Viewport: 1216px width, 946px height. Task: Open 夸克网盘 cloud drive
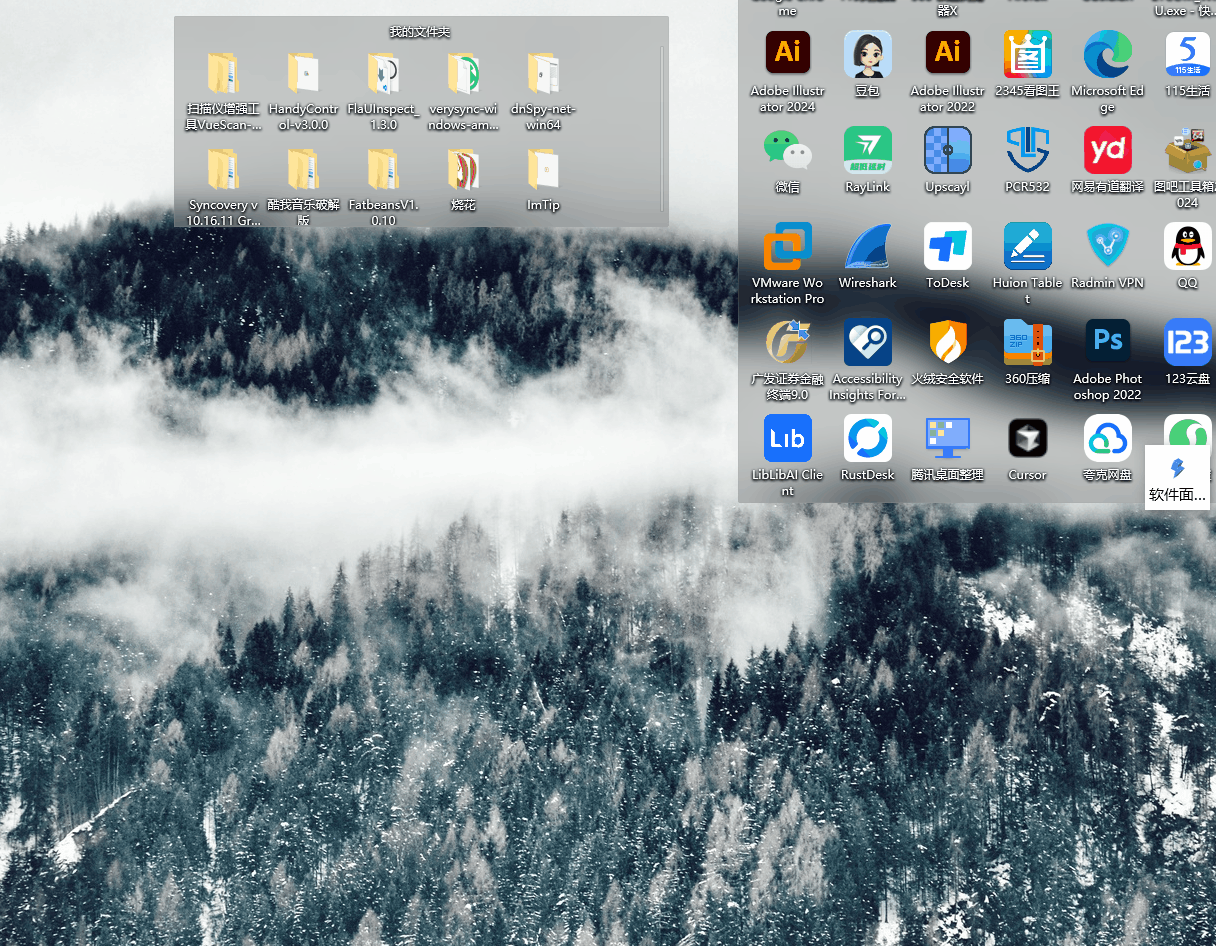pyautogui.click(x=1108, y=448)
